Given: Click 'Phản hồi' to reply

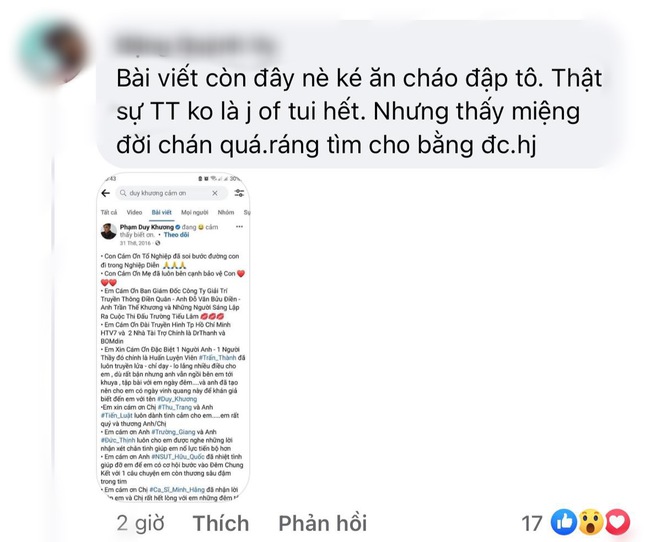Looking at the screenshot, I should point(323,523).
